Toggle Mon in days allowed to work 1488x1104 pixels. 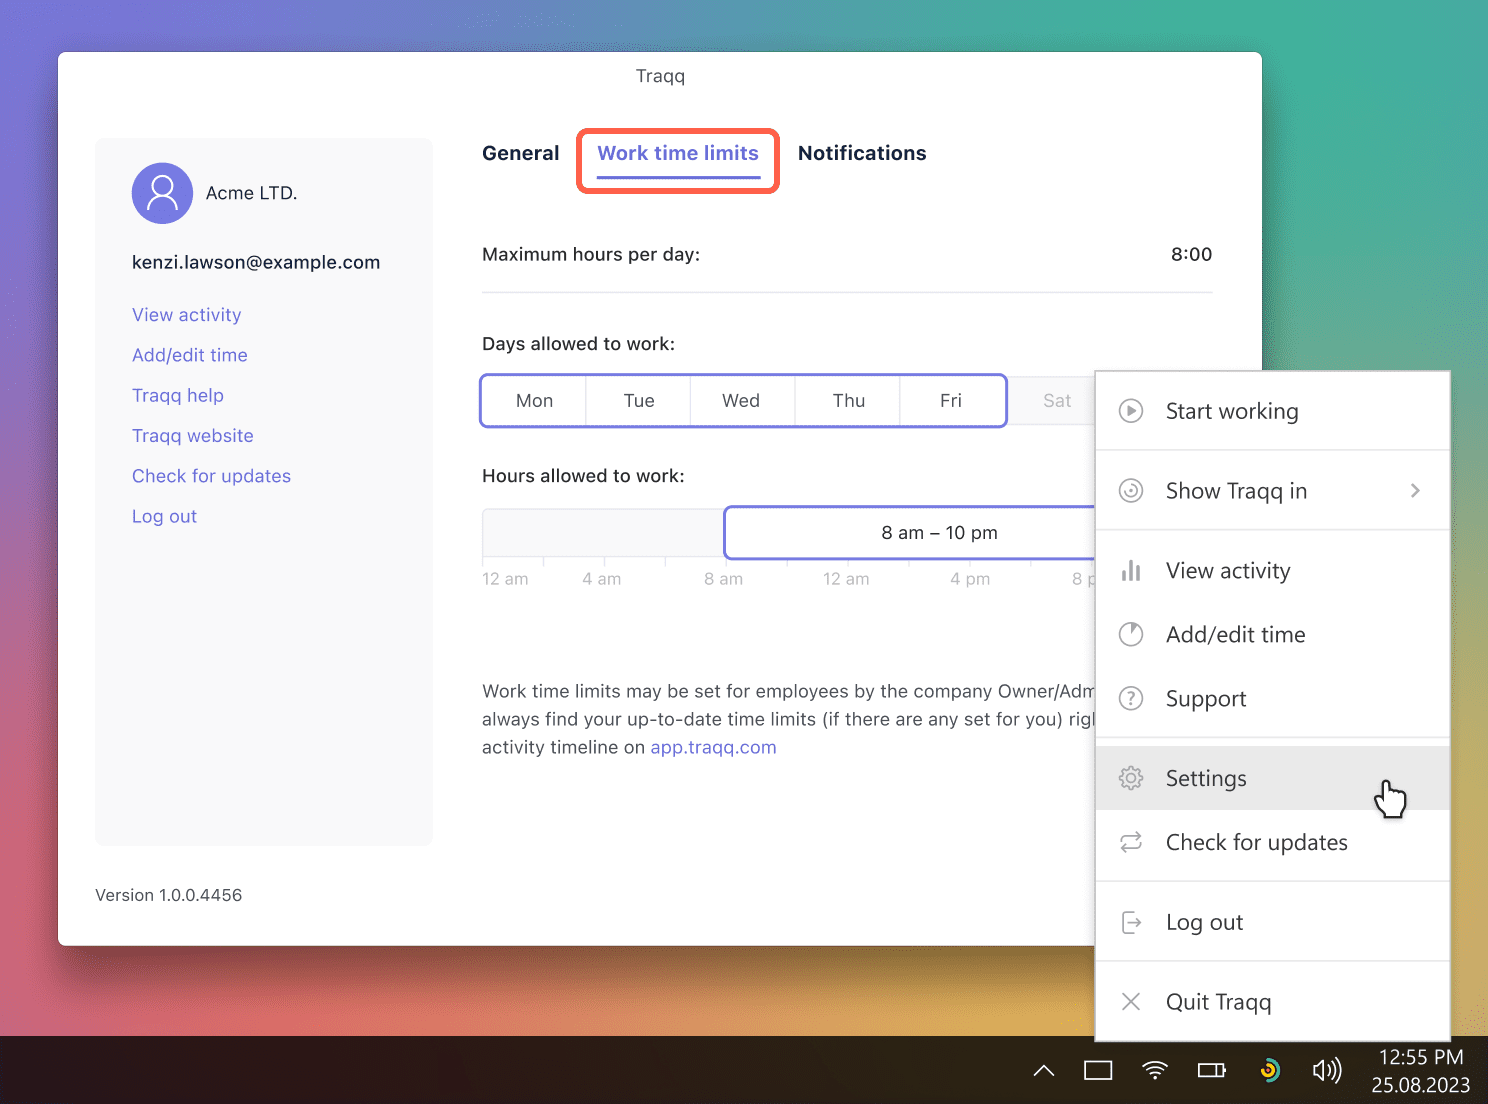click(534, 401)
